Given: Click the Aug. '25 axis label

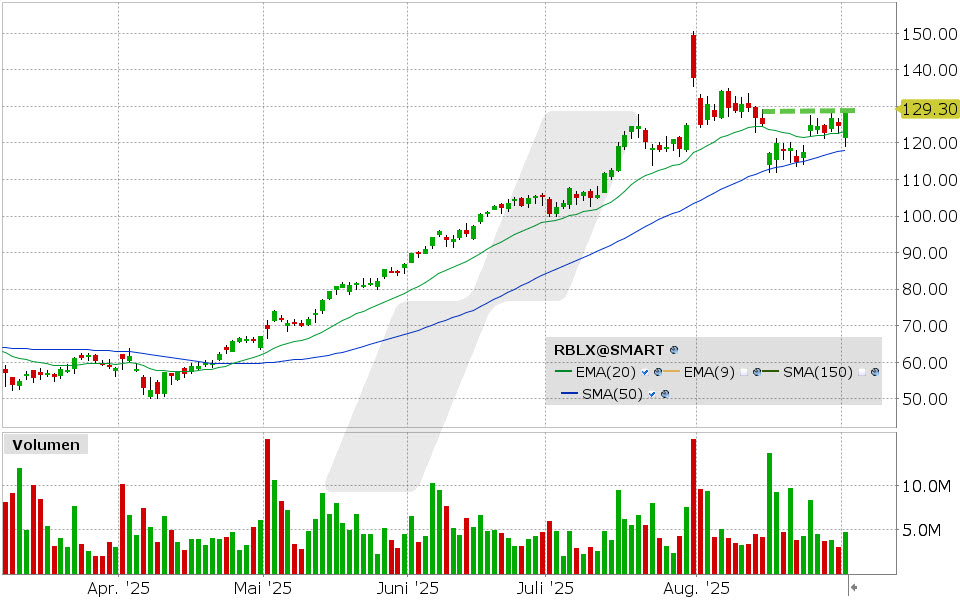Looking at the screenshot, I should coord(697,589).
